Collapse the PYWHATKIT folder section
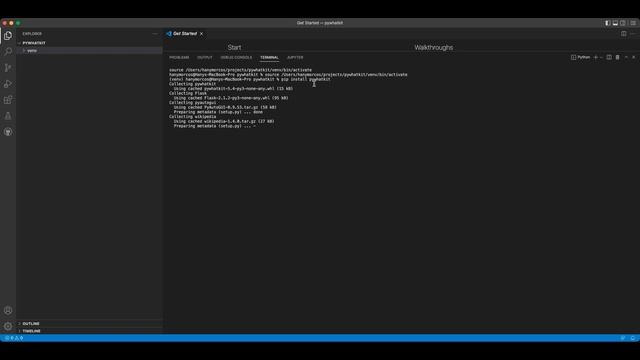 (x=89, y=43)
